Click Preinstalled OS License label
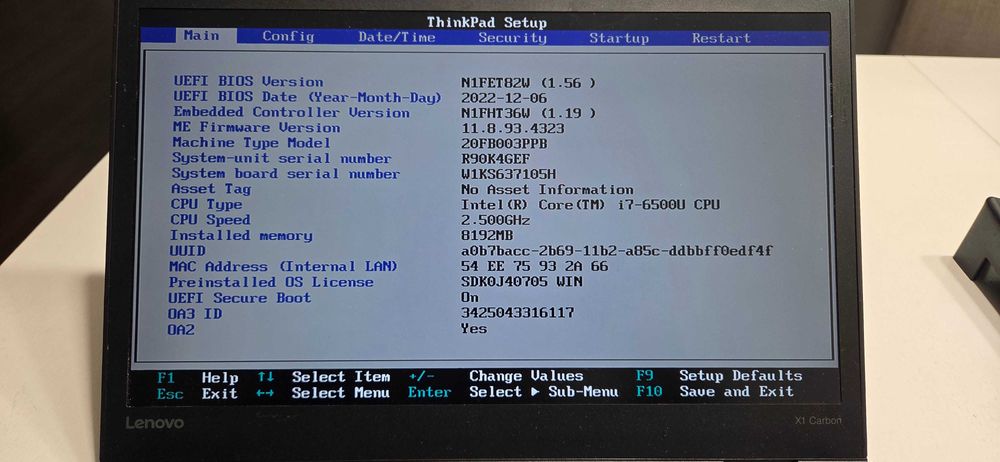The image size is (1000, 462). (x=271, y=282)
